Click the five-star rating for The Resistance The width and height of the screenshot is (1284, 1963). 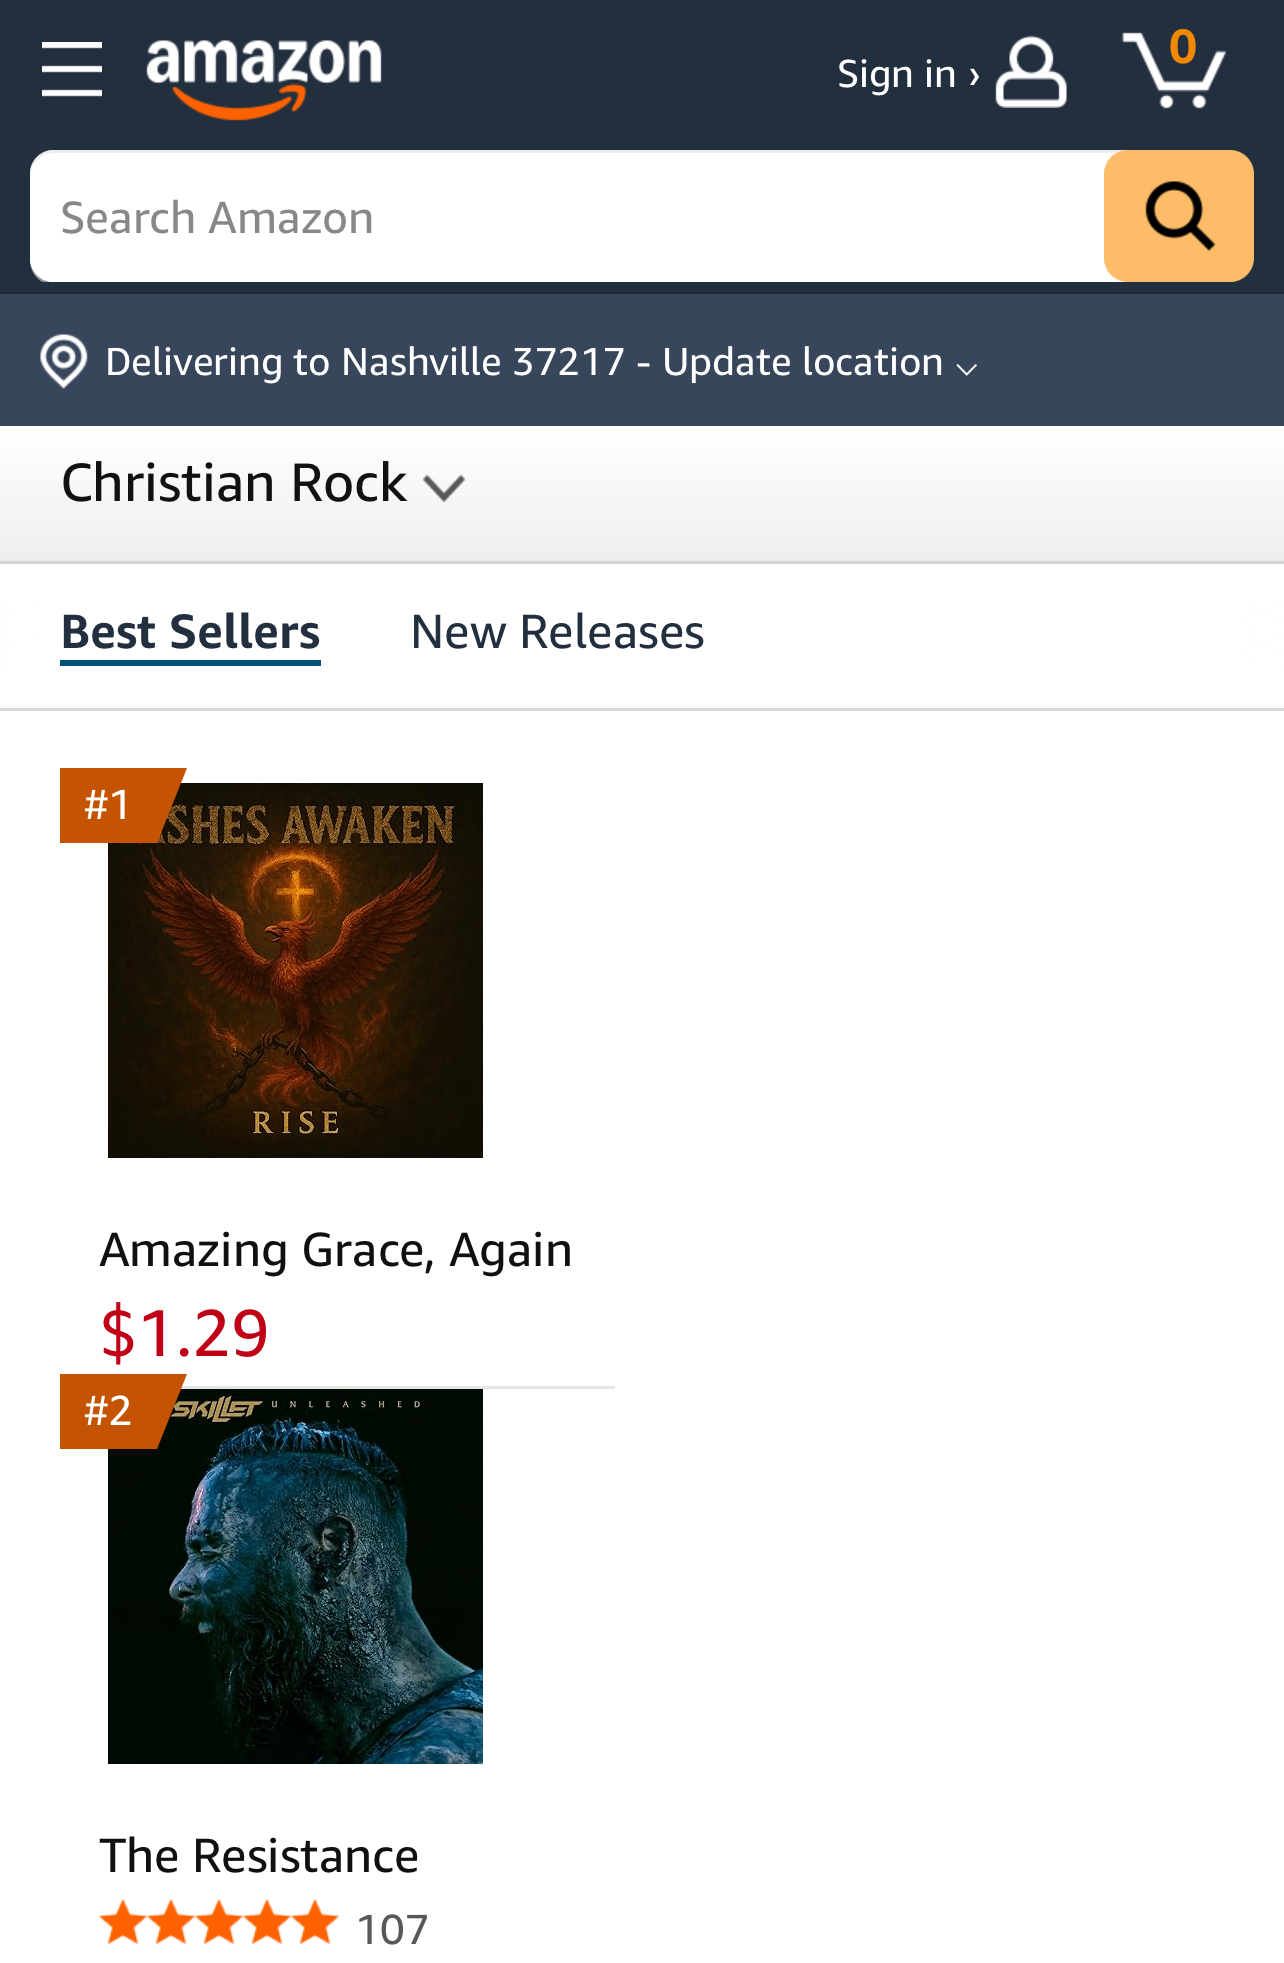tap(219, 1924)
